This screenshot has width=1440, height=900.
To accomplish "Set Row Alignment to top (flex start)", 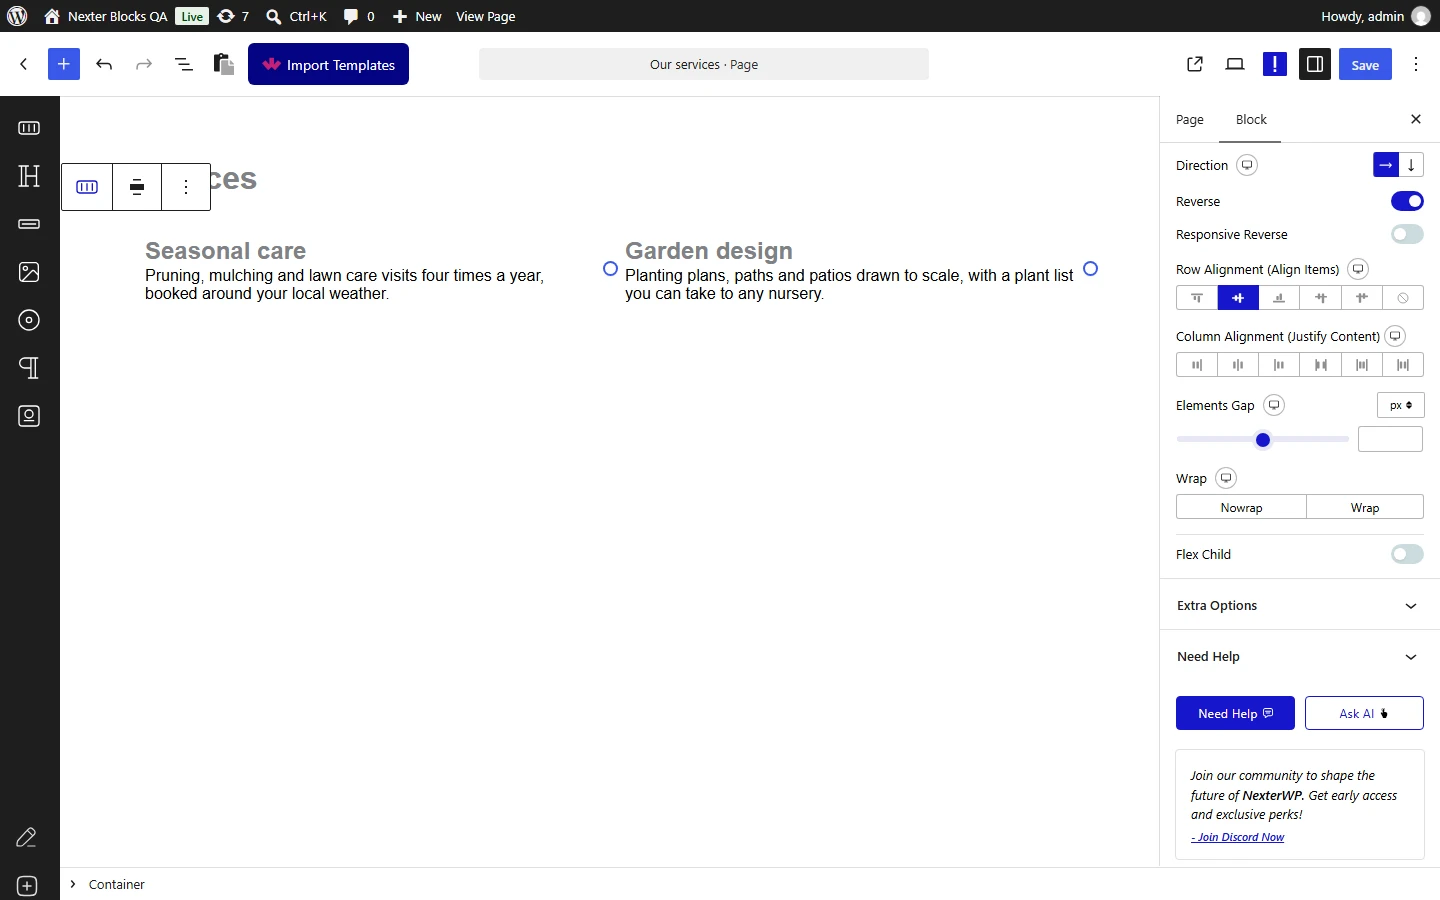I will coord(1197,298).
